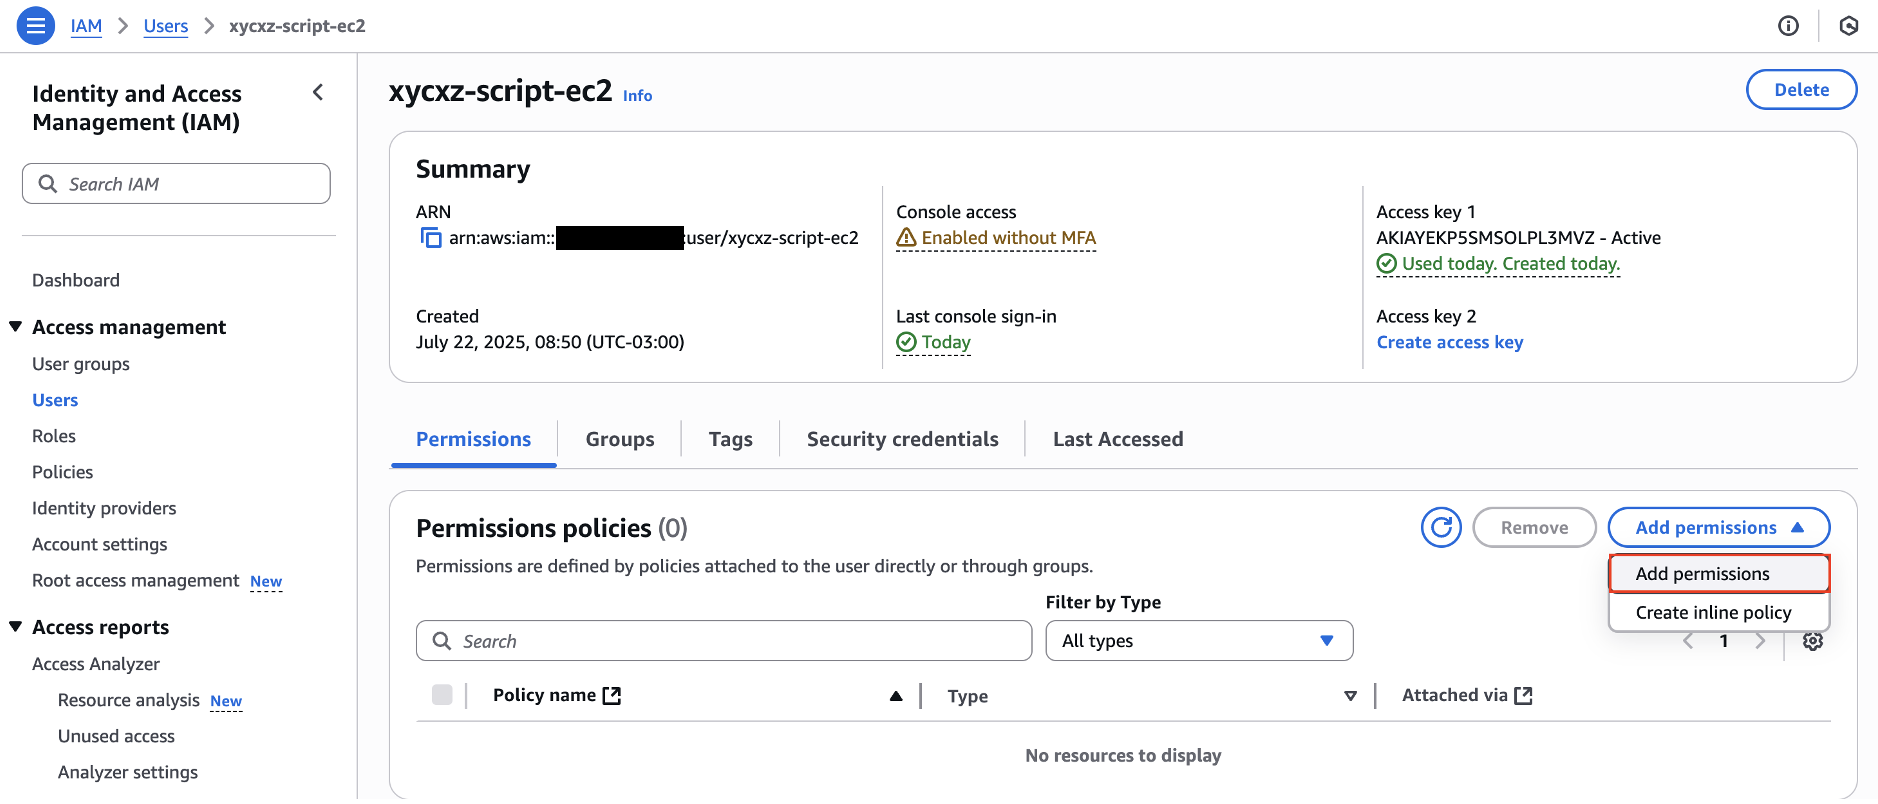Go to next page of policies
The image size is (1878, 804).
tap(1760, 641)
